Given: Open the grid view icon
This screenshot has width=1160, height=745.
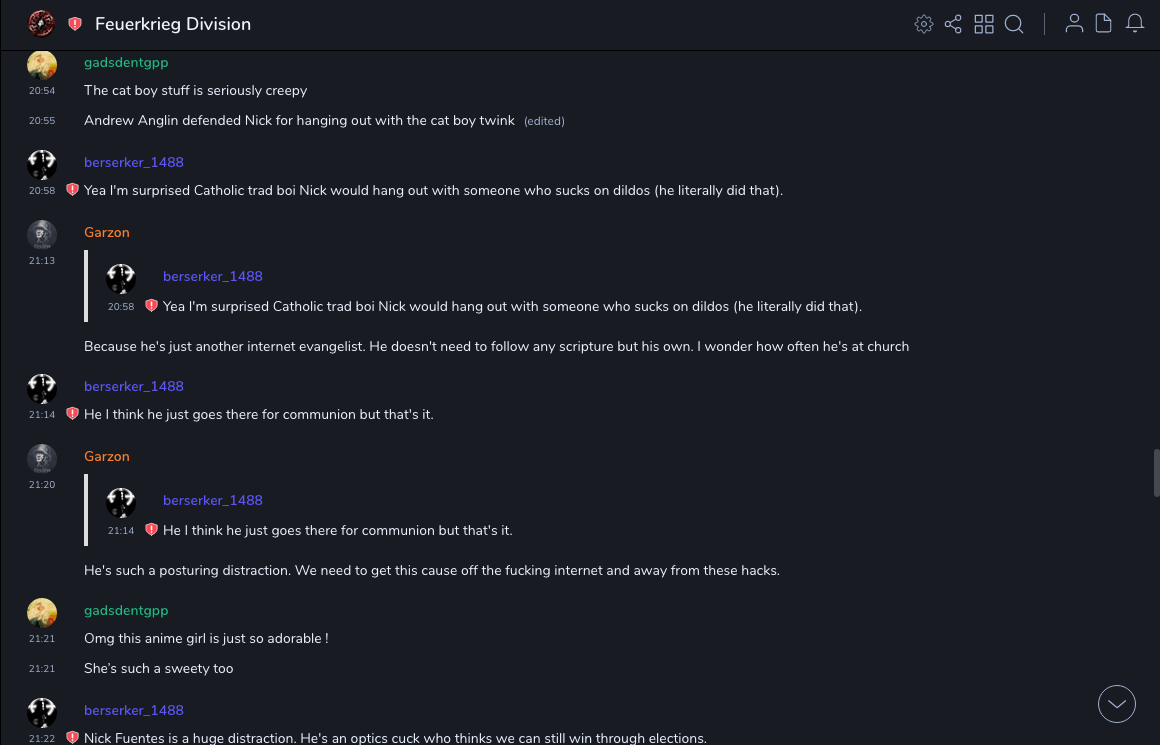Looking at the screenshot, I should [984, 24].
